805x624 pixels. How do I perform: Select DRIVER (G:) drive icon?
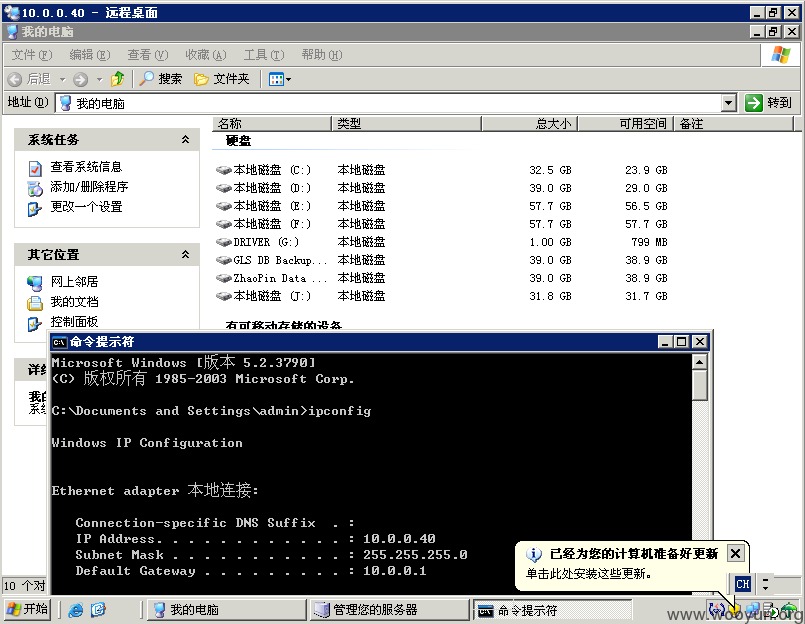pos(223,242)
